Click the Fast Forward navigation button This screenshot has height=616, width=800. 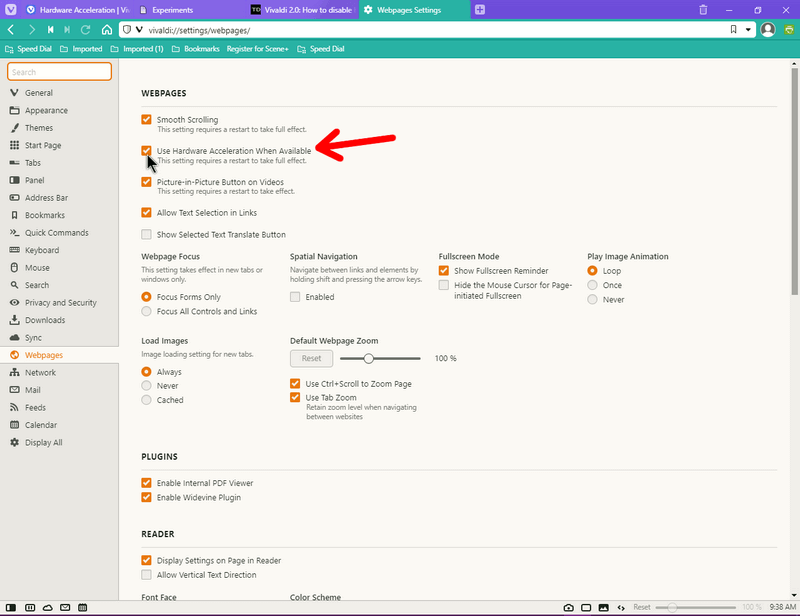tap(67, 30)
